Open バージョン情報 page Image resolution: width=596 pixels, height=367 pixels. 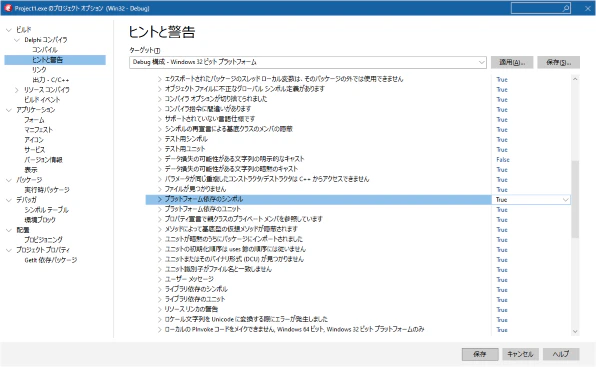click(43, 160)
